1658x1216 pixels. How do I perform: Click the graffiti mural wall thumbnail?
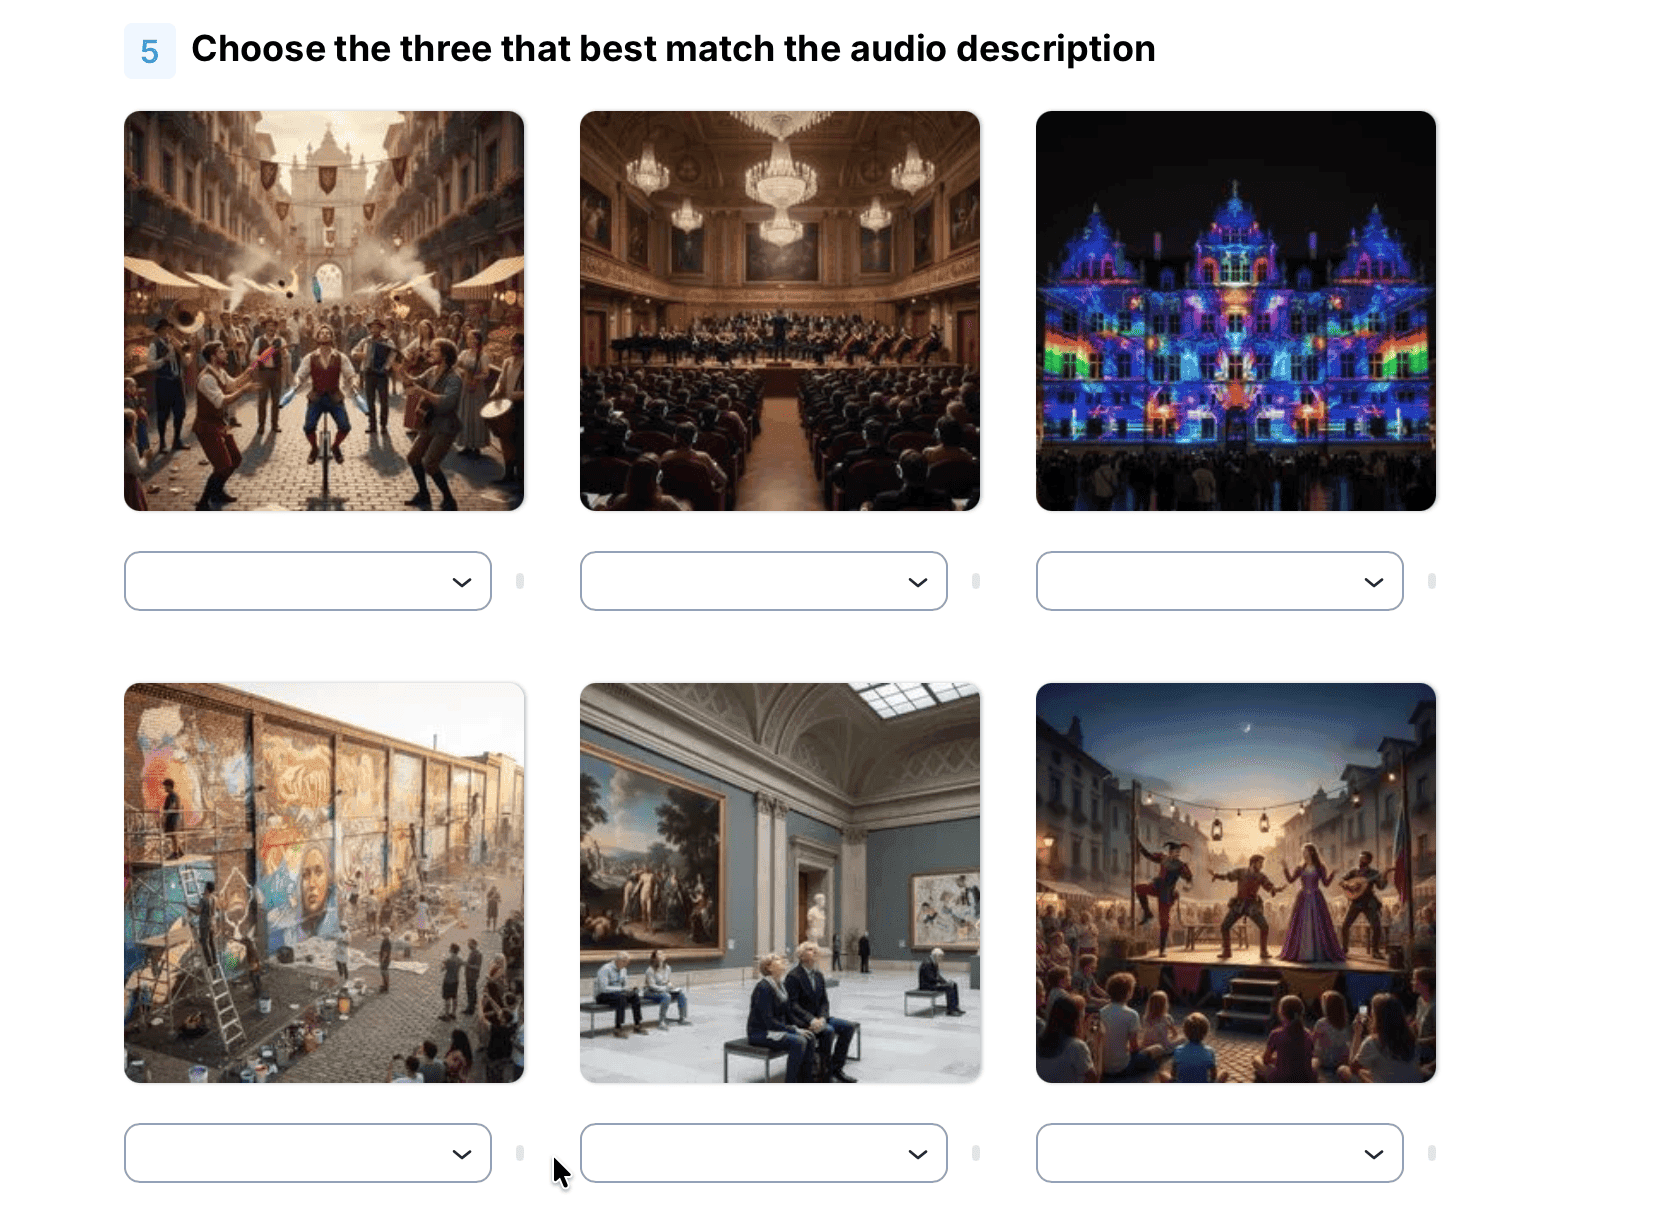[x=324, y=883]
